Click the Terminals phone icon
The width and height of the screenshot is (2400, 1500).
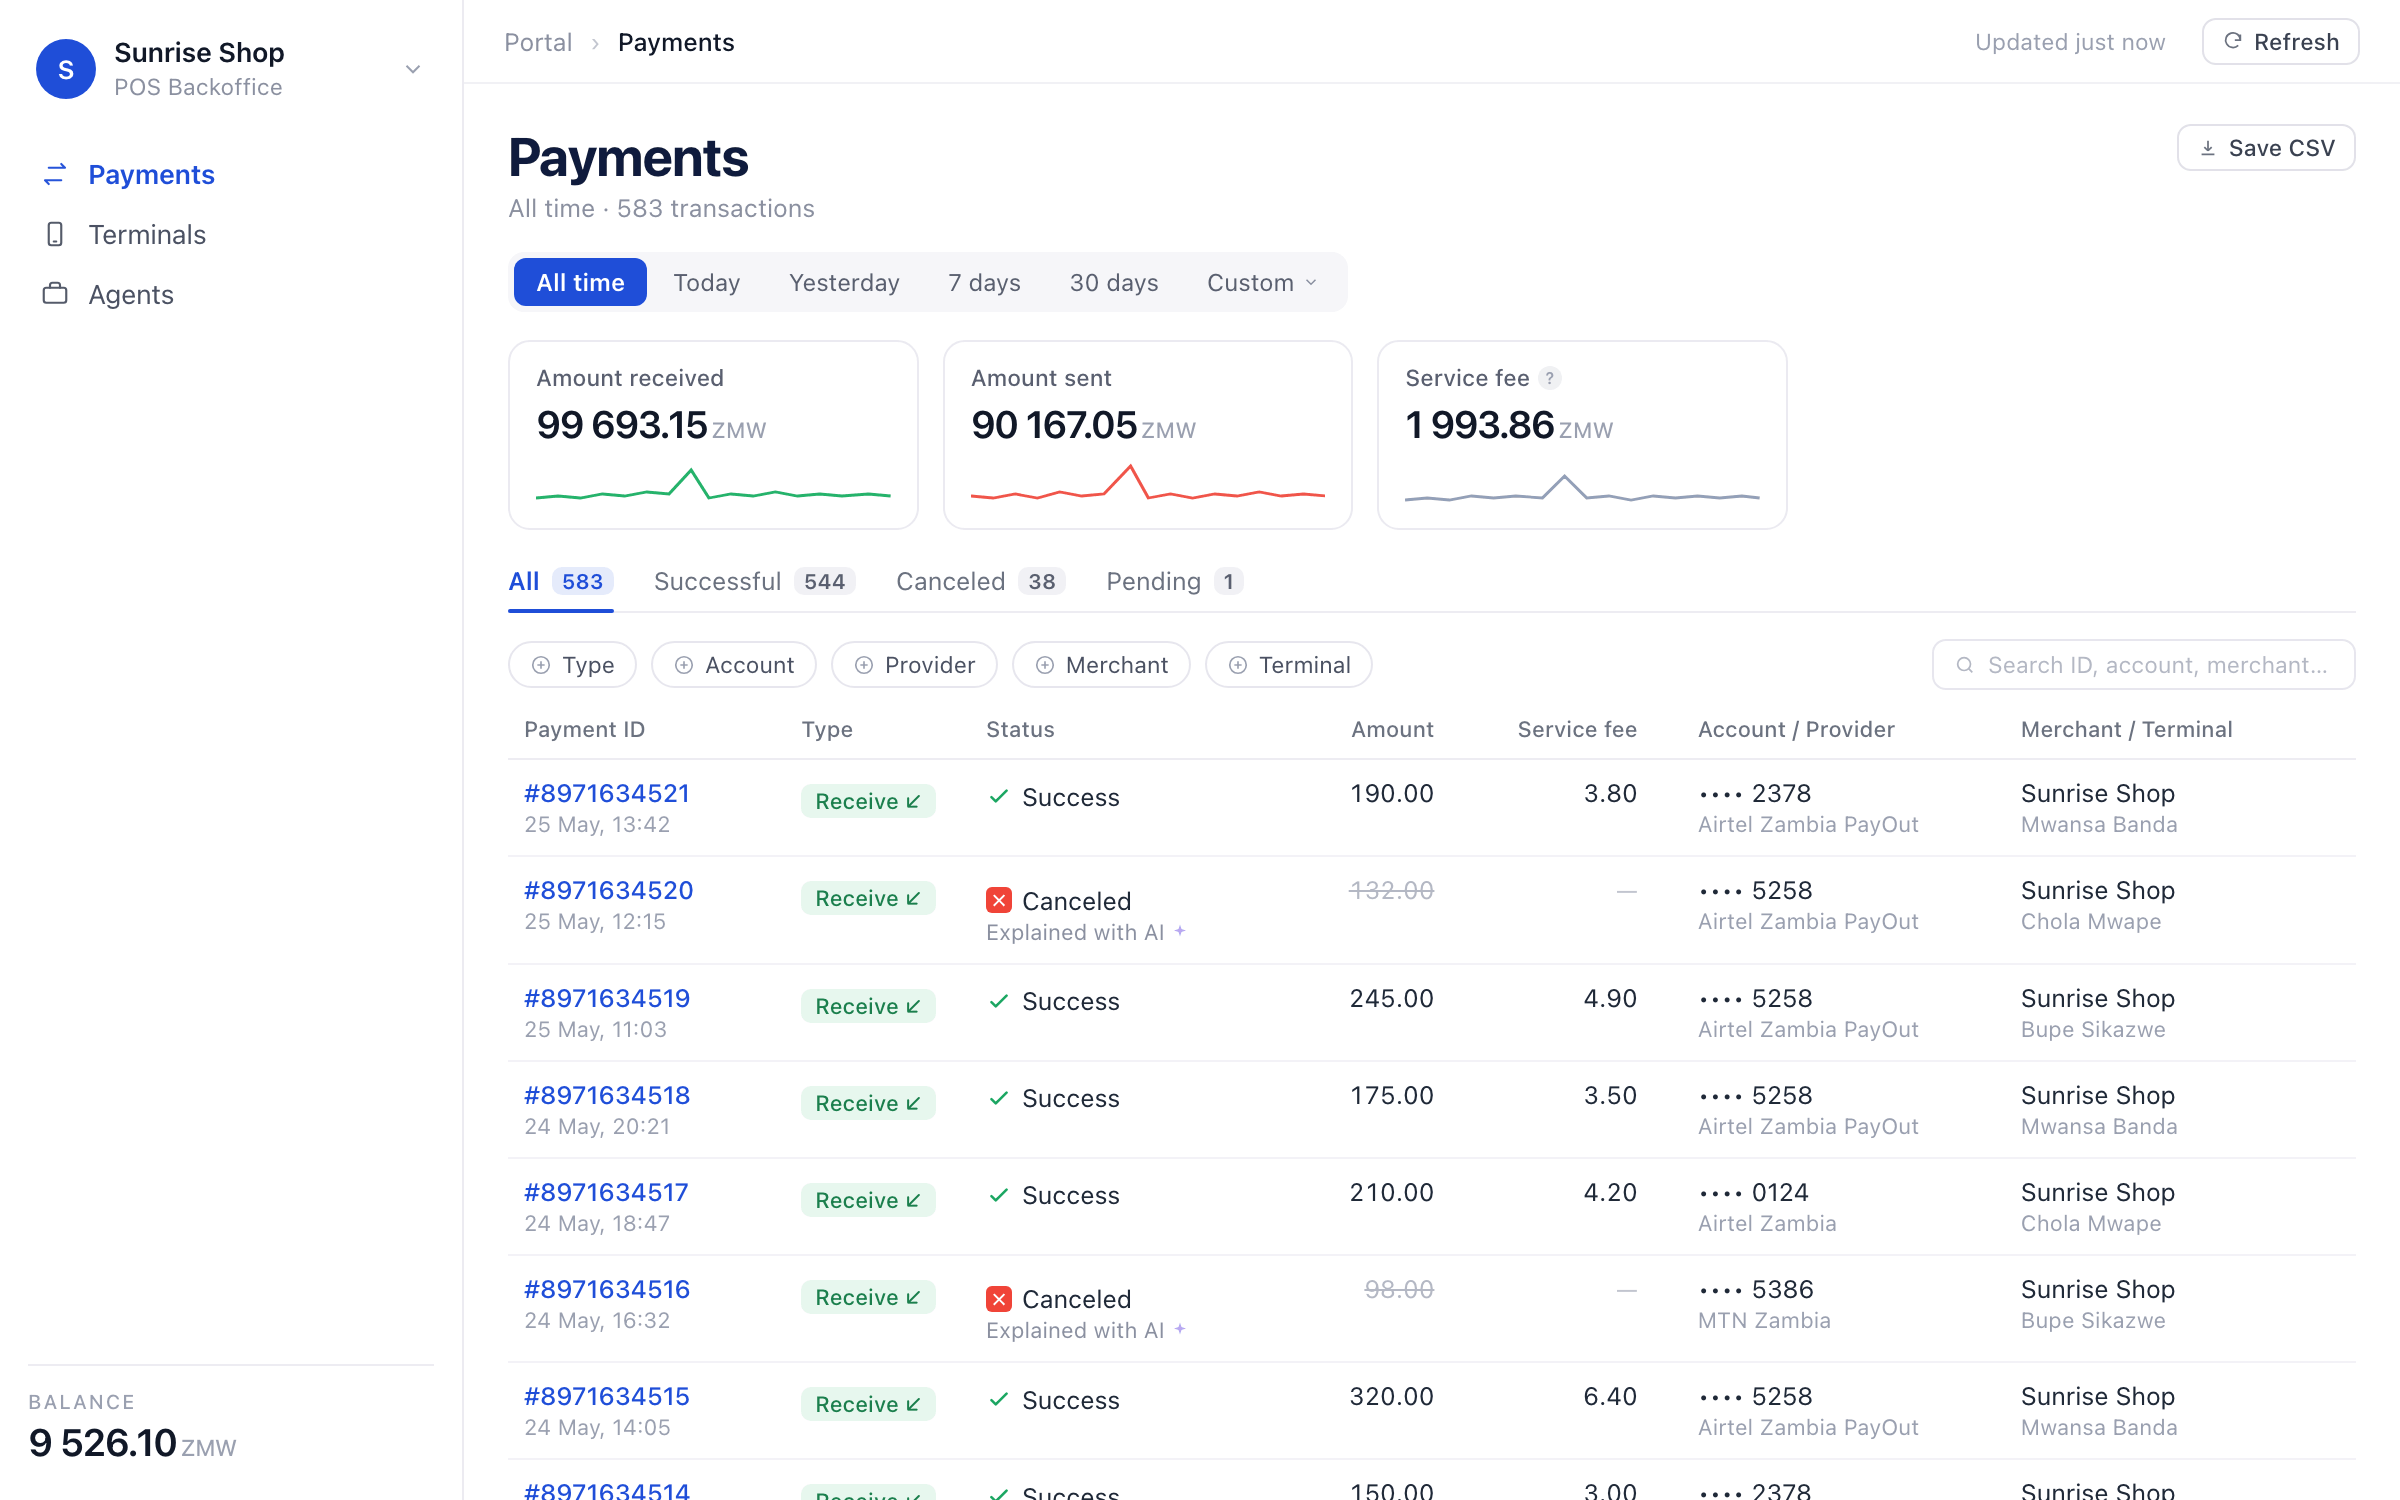pos(55,234)
